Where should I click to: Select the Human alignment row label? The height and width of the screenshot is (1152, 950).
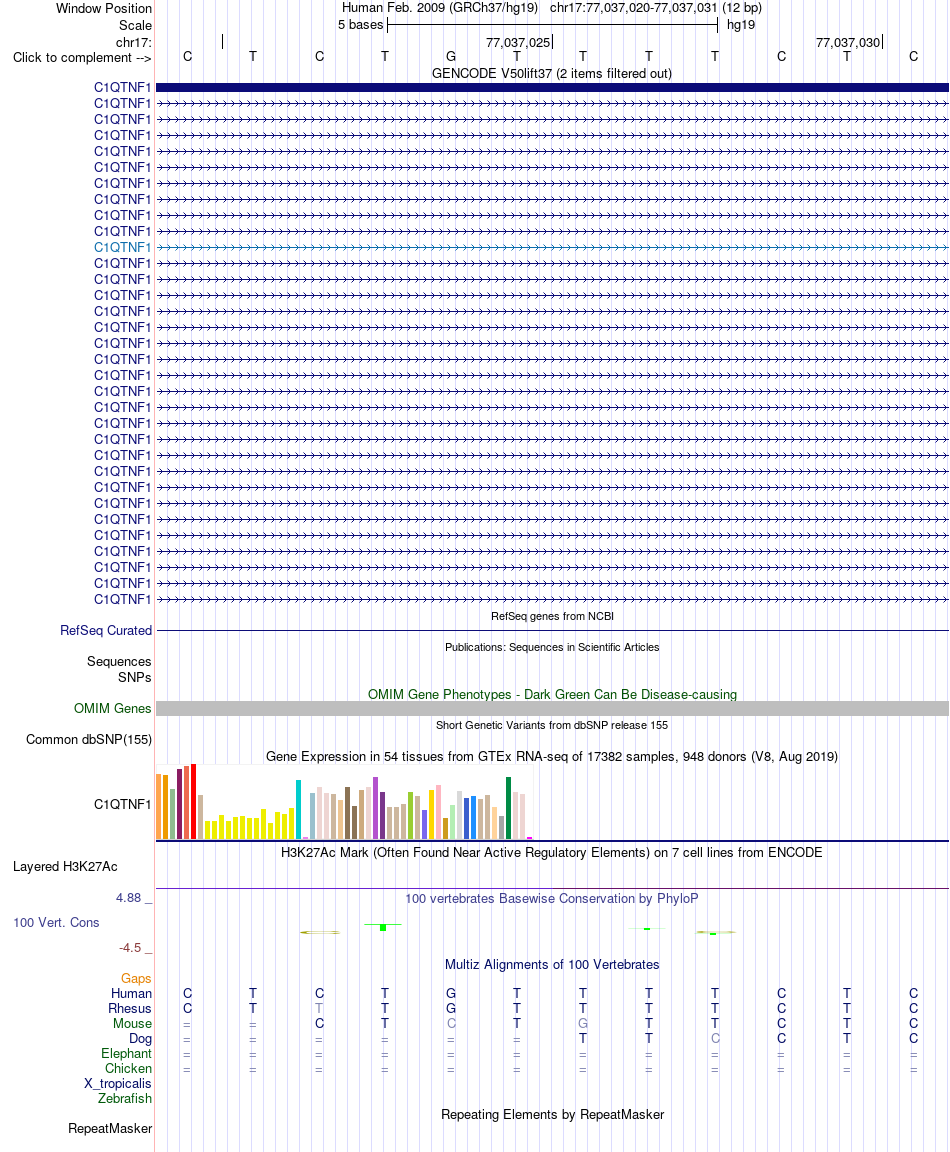pos(131,993)
